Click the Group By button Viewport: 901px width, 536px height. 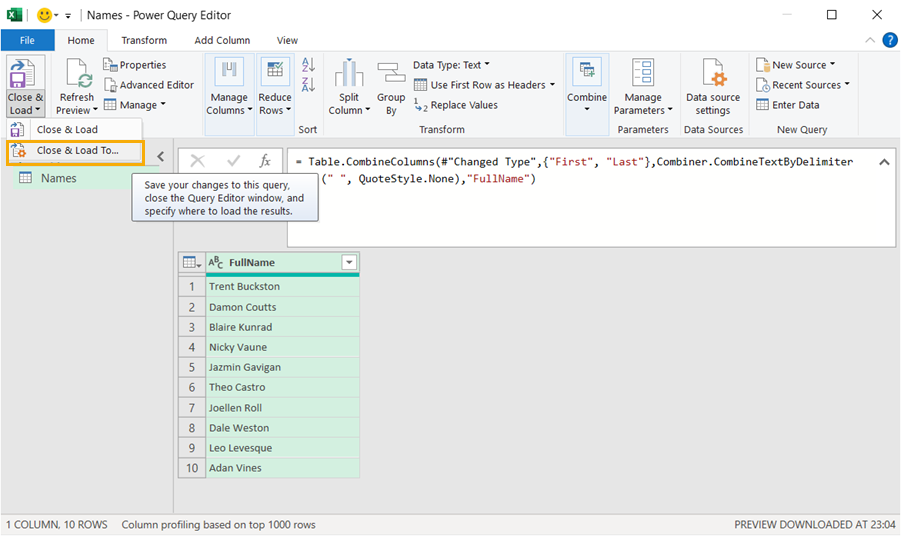click(x=391, y=86)
